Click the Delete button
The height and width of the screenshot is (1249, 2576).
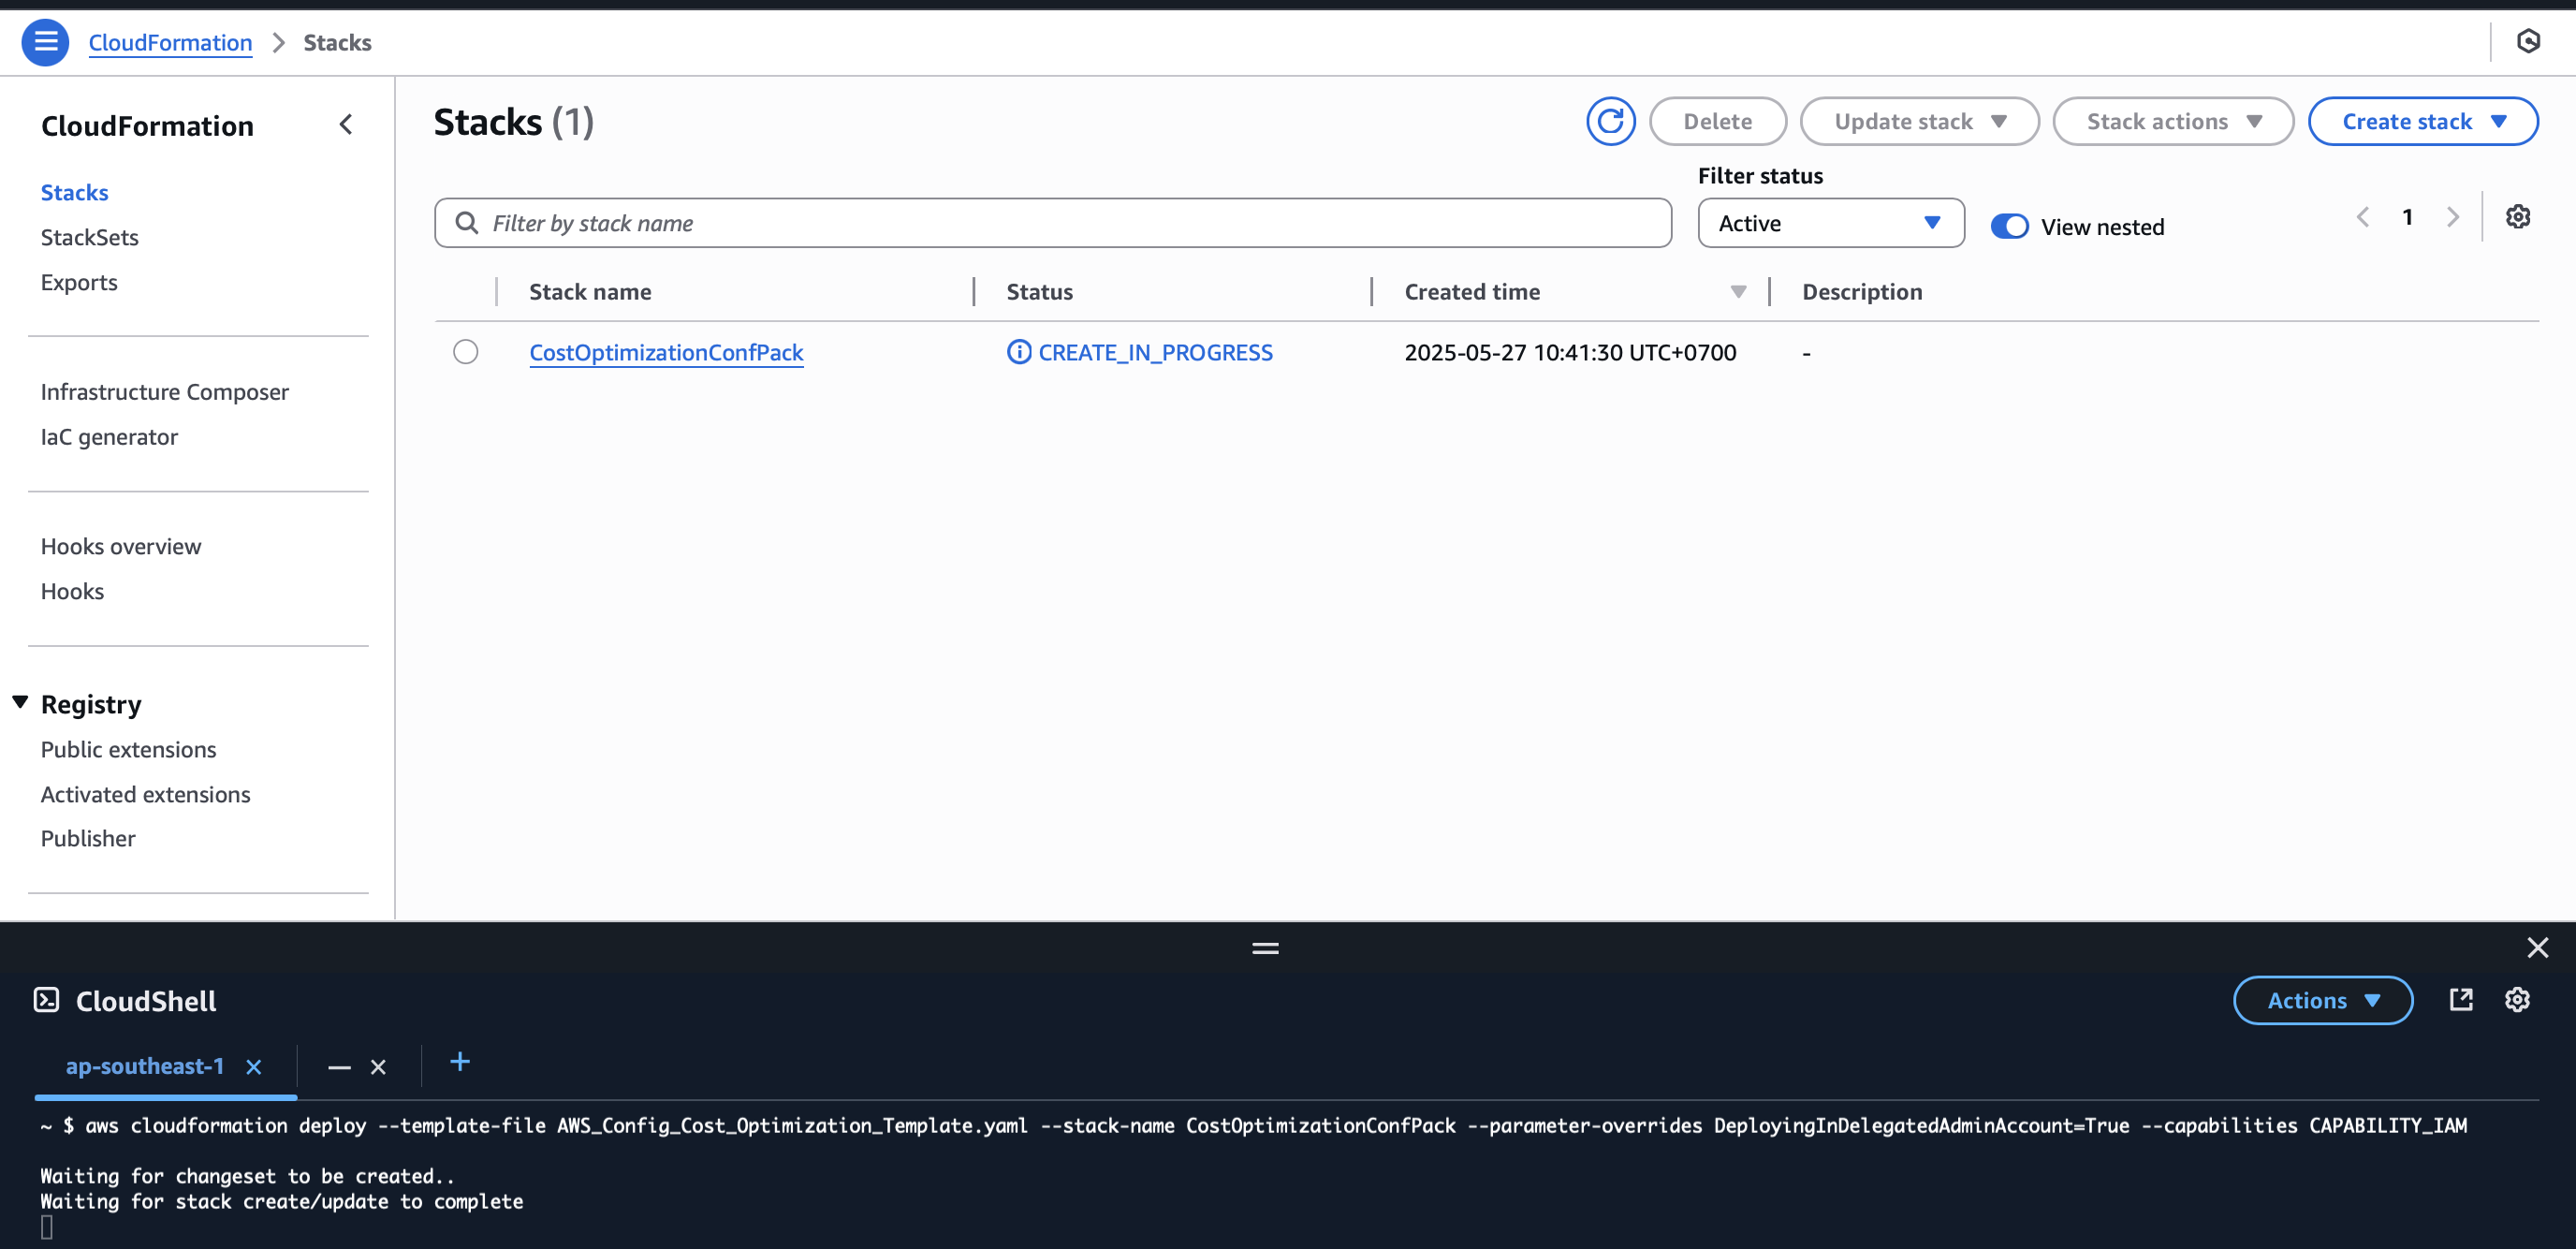tap(1717, 120)
